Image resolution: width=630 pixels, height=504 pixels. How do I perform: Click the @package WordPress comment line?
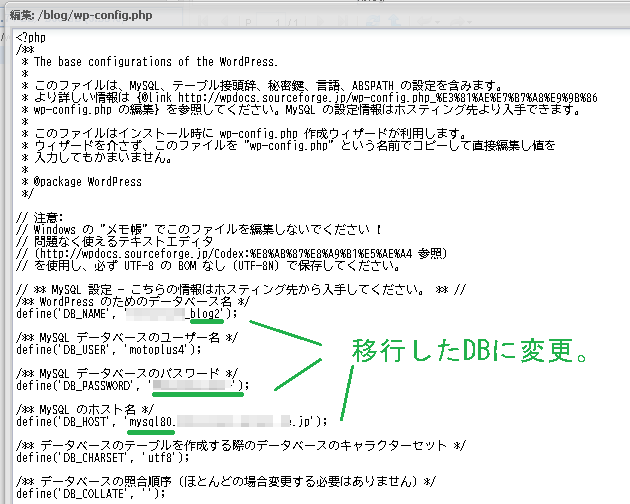pyautogui.click(x=87, y=181)
